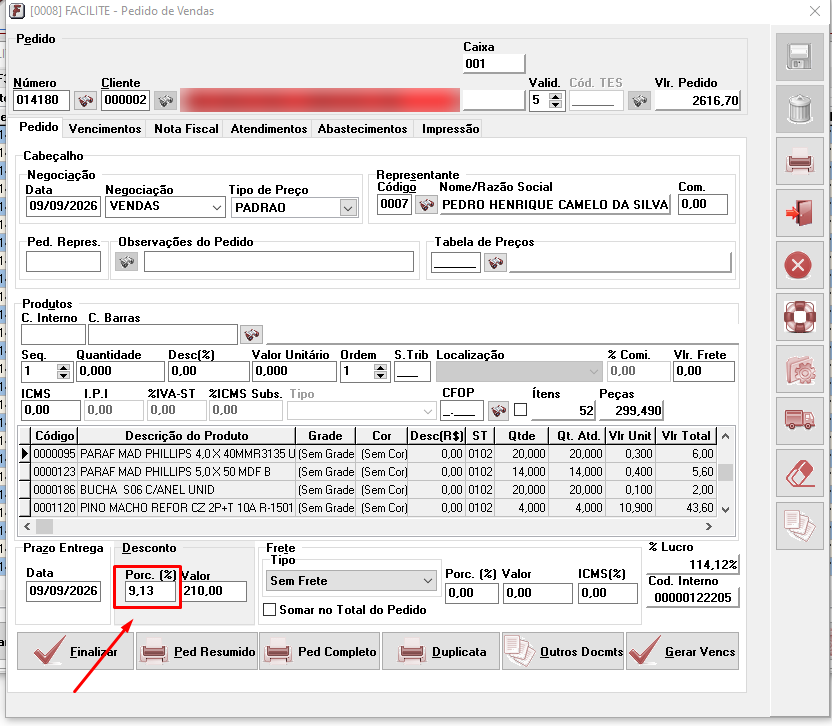Increment the Seq. spinner
Screen dimensions: 832x726
coord(63,367)
